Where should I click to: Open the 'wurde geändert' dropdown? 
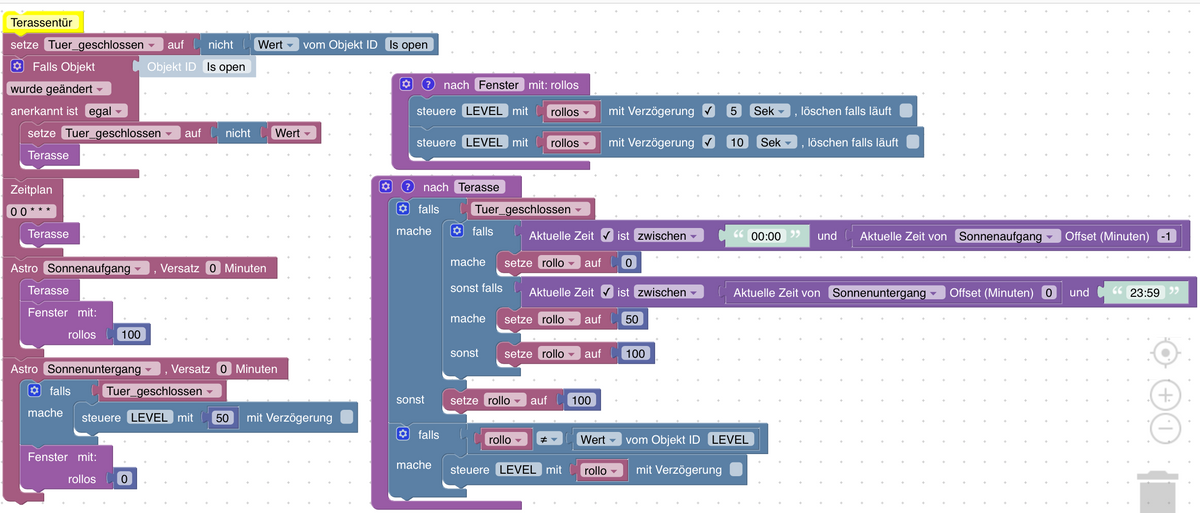tap(60, 89)
